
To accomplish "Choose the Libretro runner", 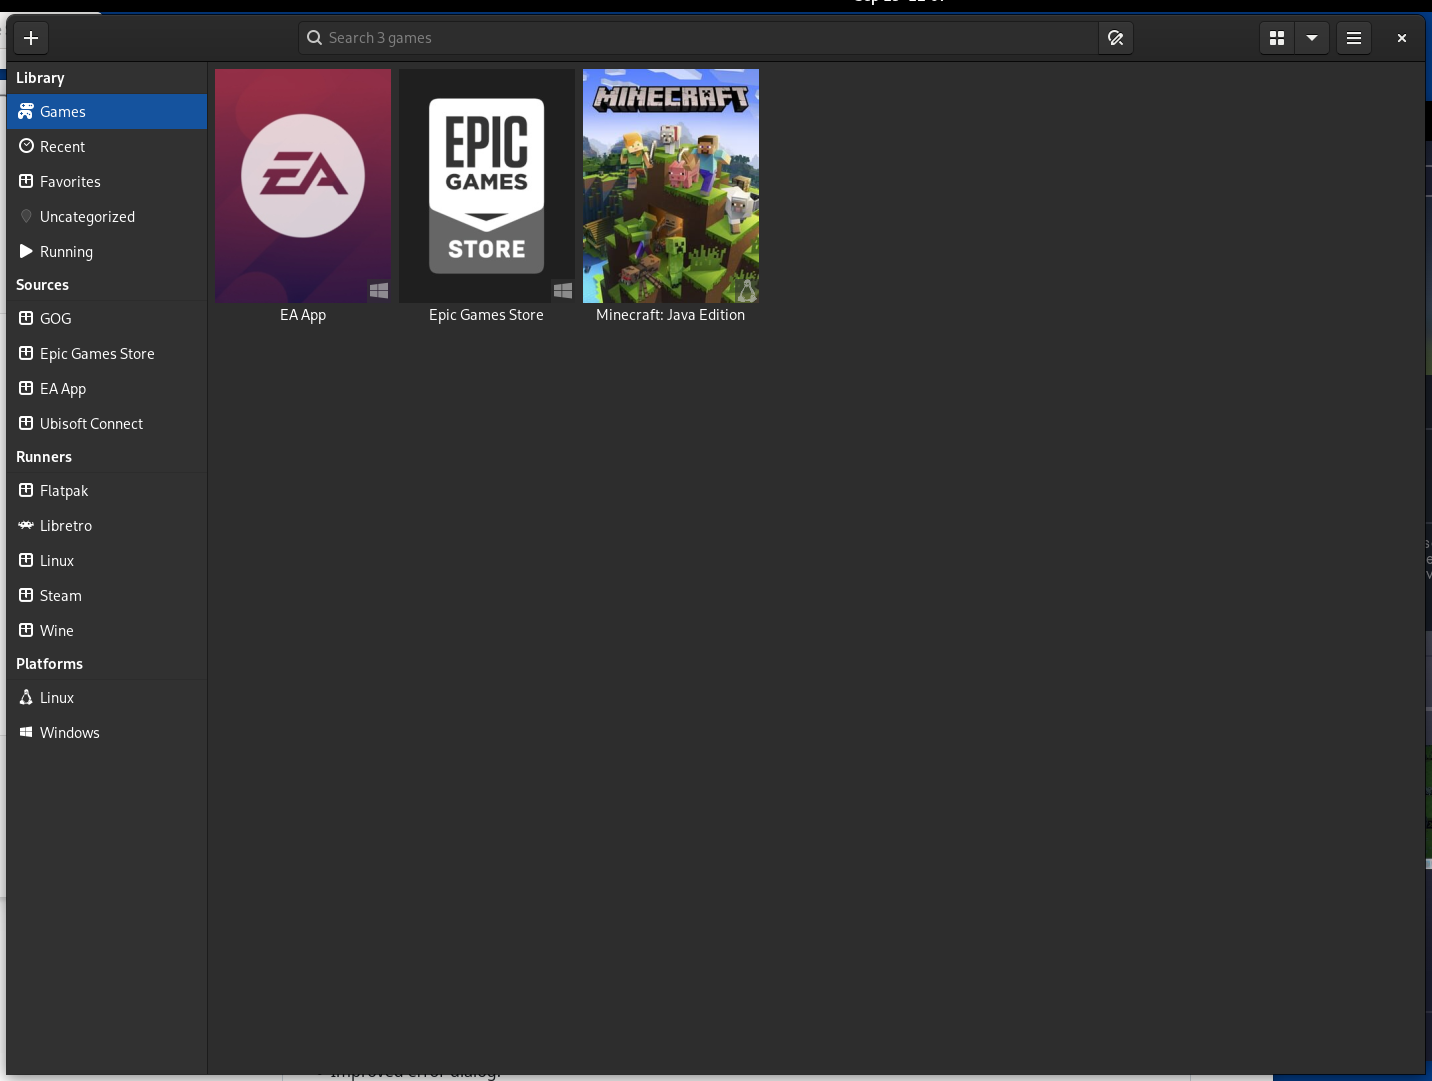I will pyautogui.click(x=66, y=526).
